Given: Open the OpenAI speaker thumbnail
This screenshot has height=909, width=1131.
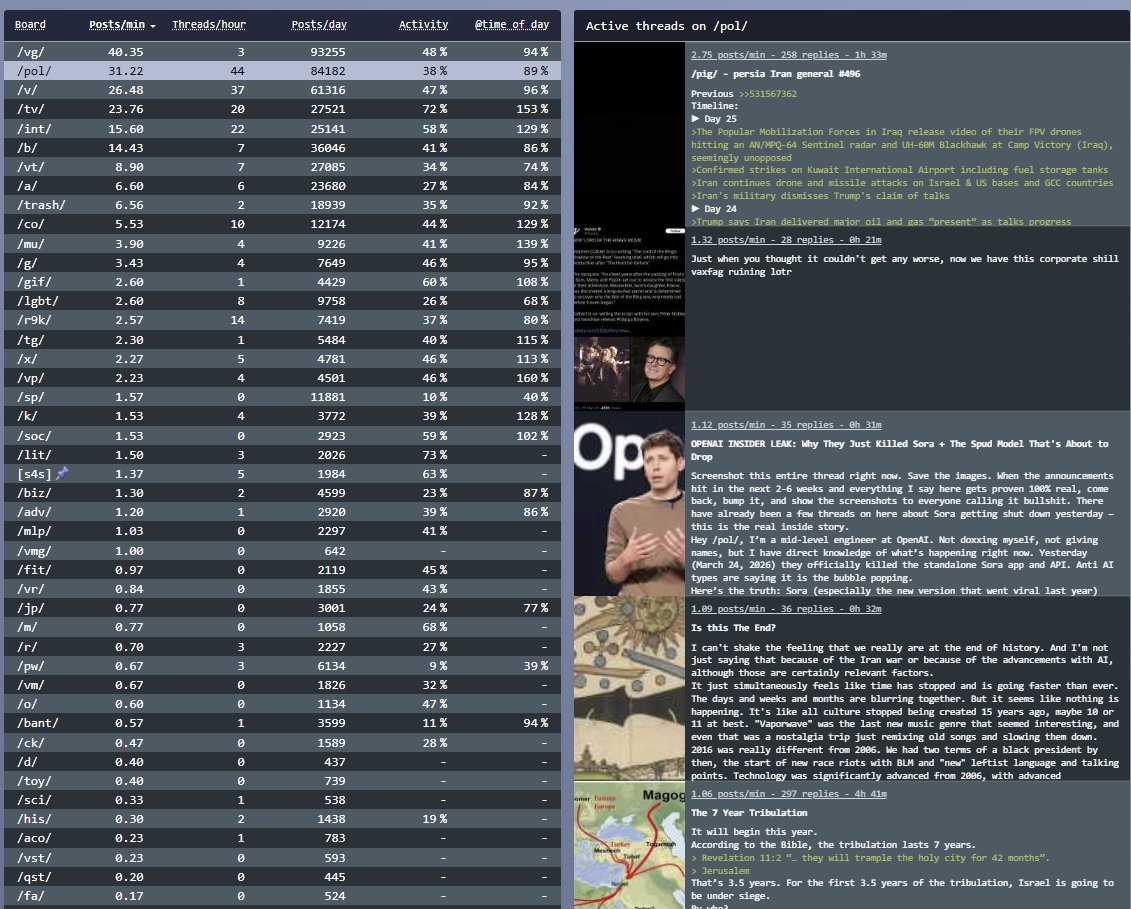Looking at the screenshot, I should [x=629, y=504].
